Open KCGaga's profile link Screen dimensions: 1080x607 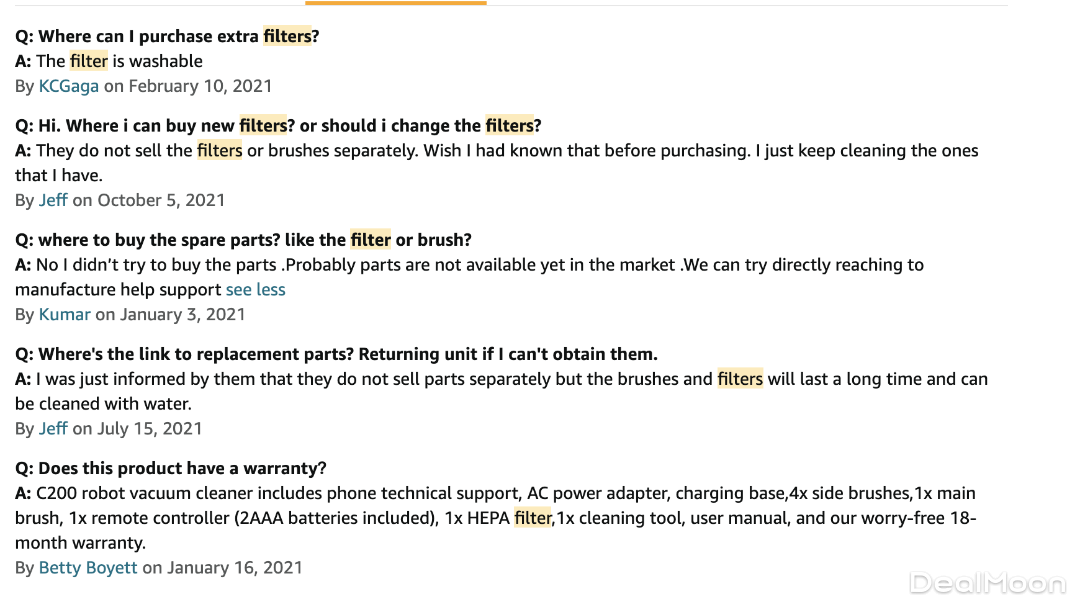point(68,86)
